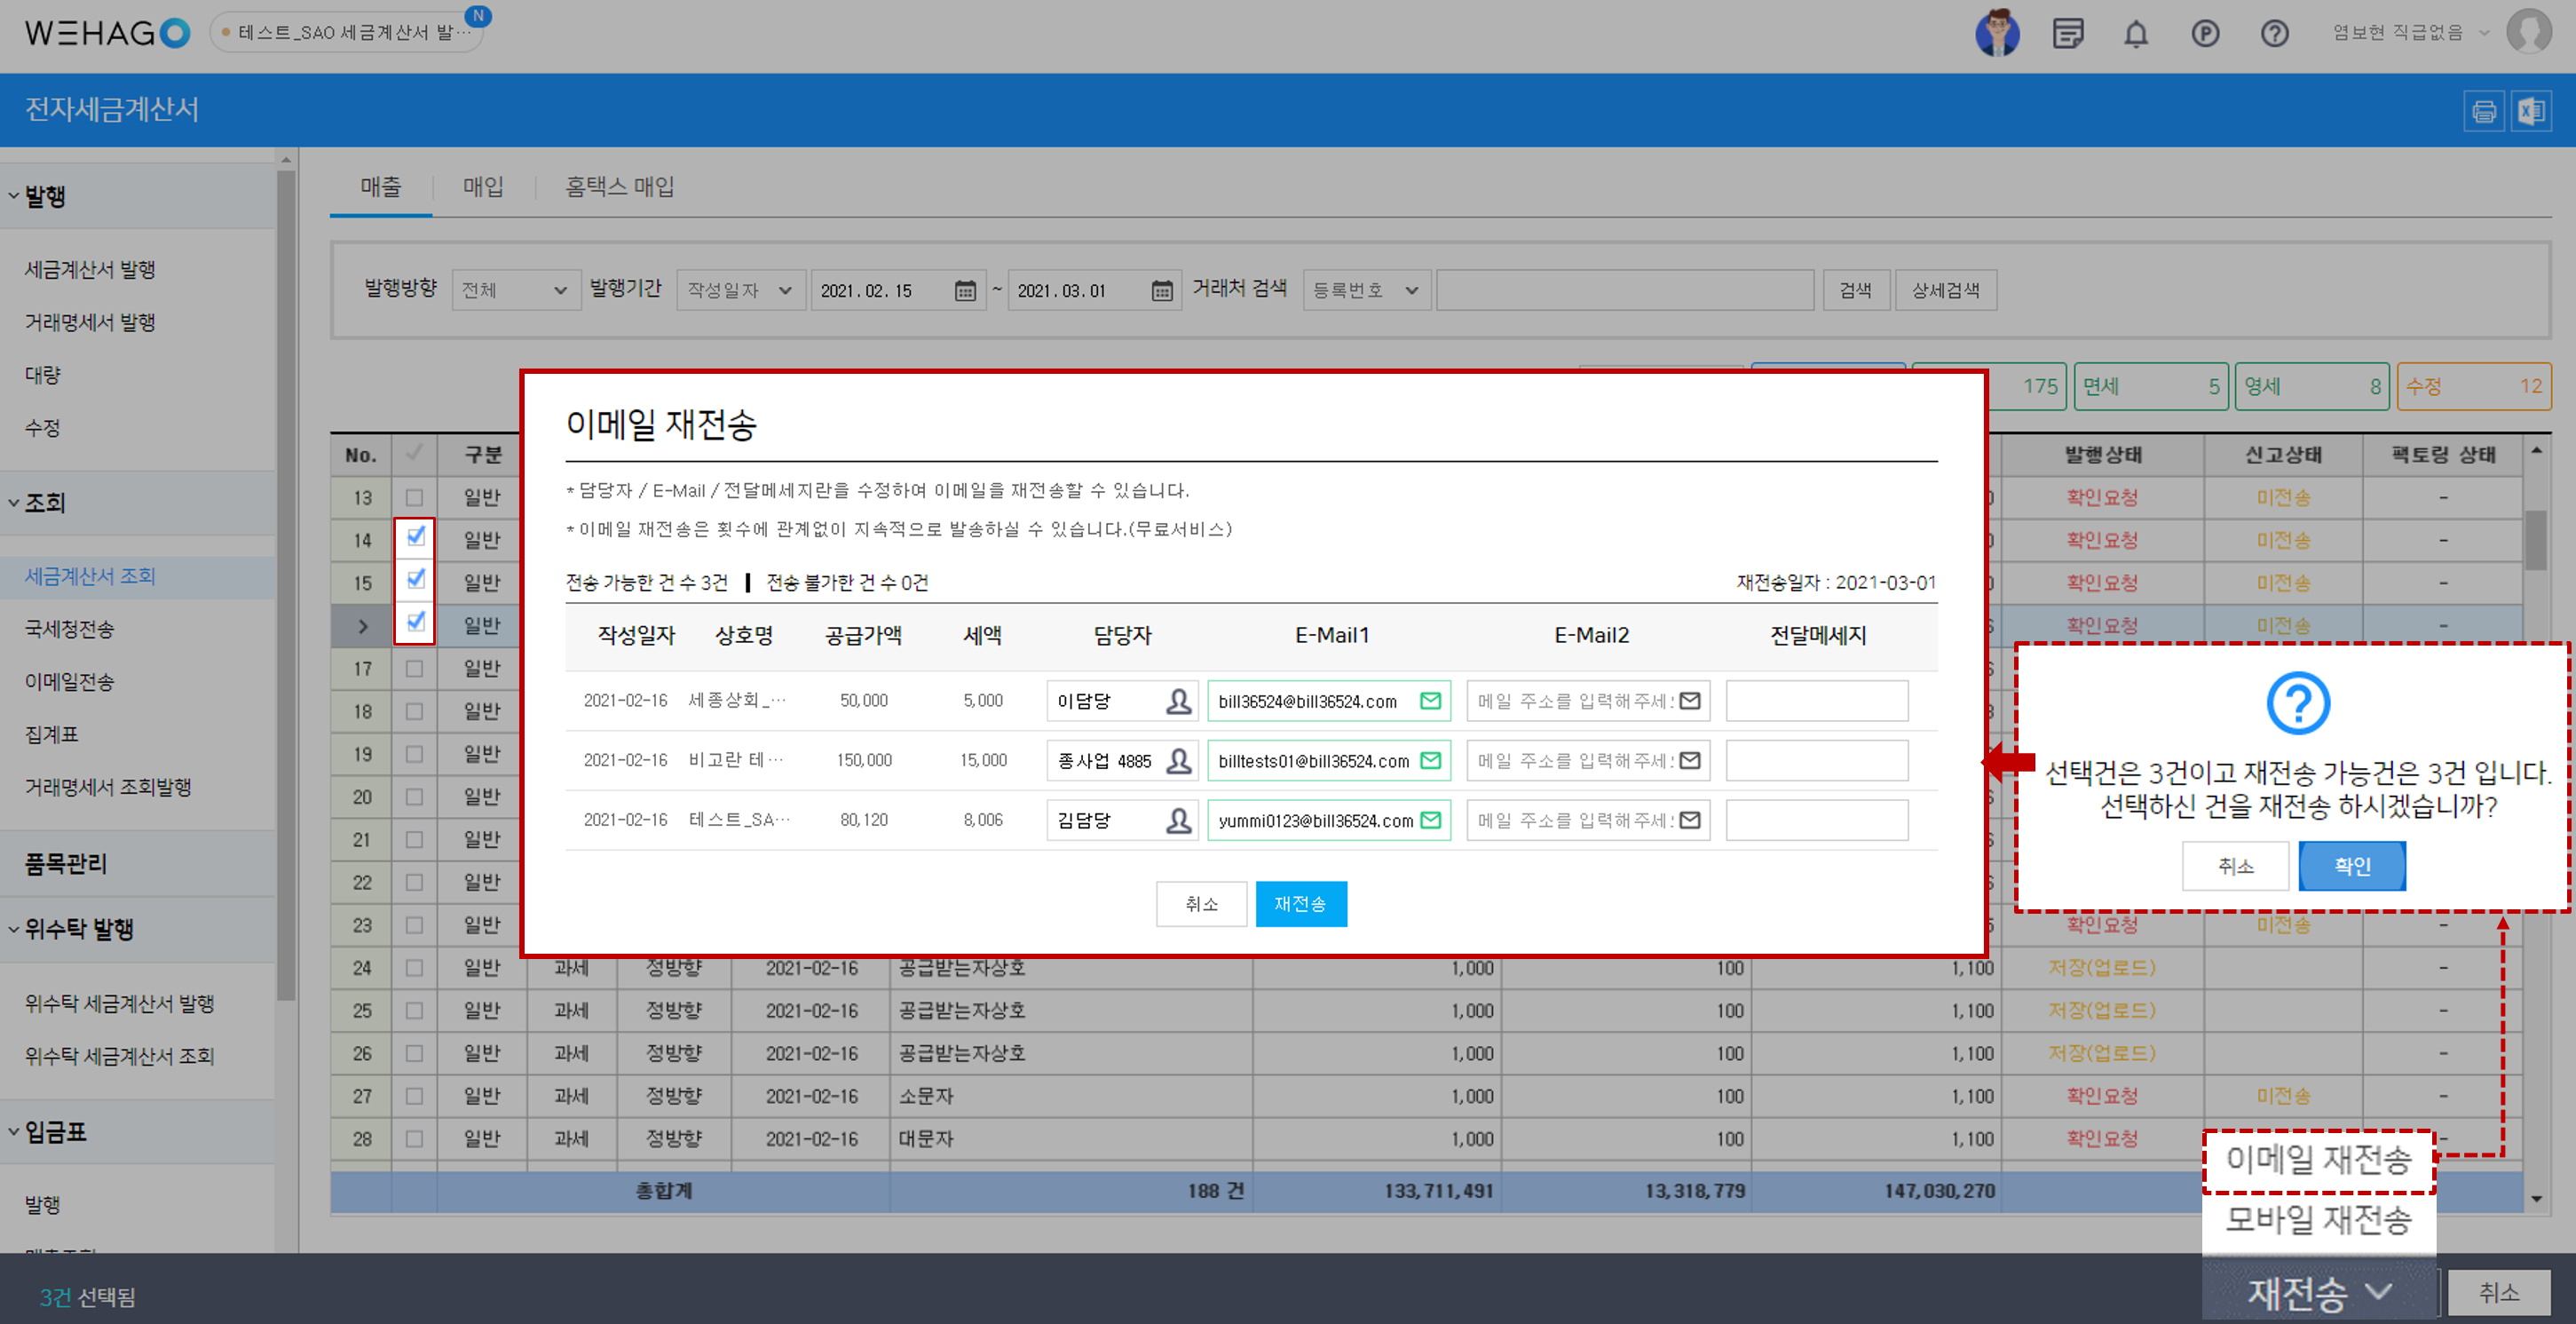Uncheck the checkbox in row 15
This screenshot has width=2576, height=1324.
(415, 580)
